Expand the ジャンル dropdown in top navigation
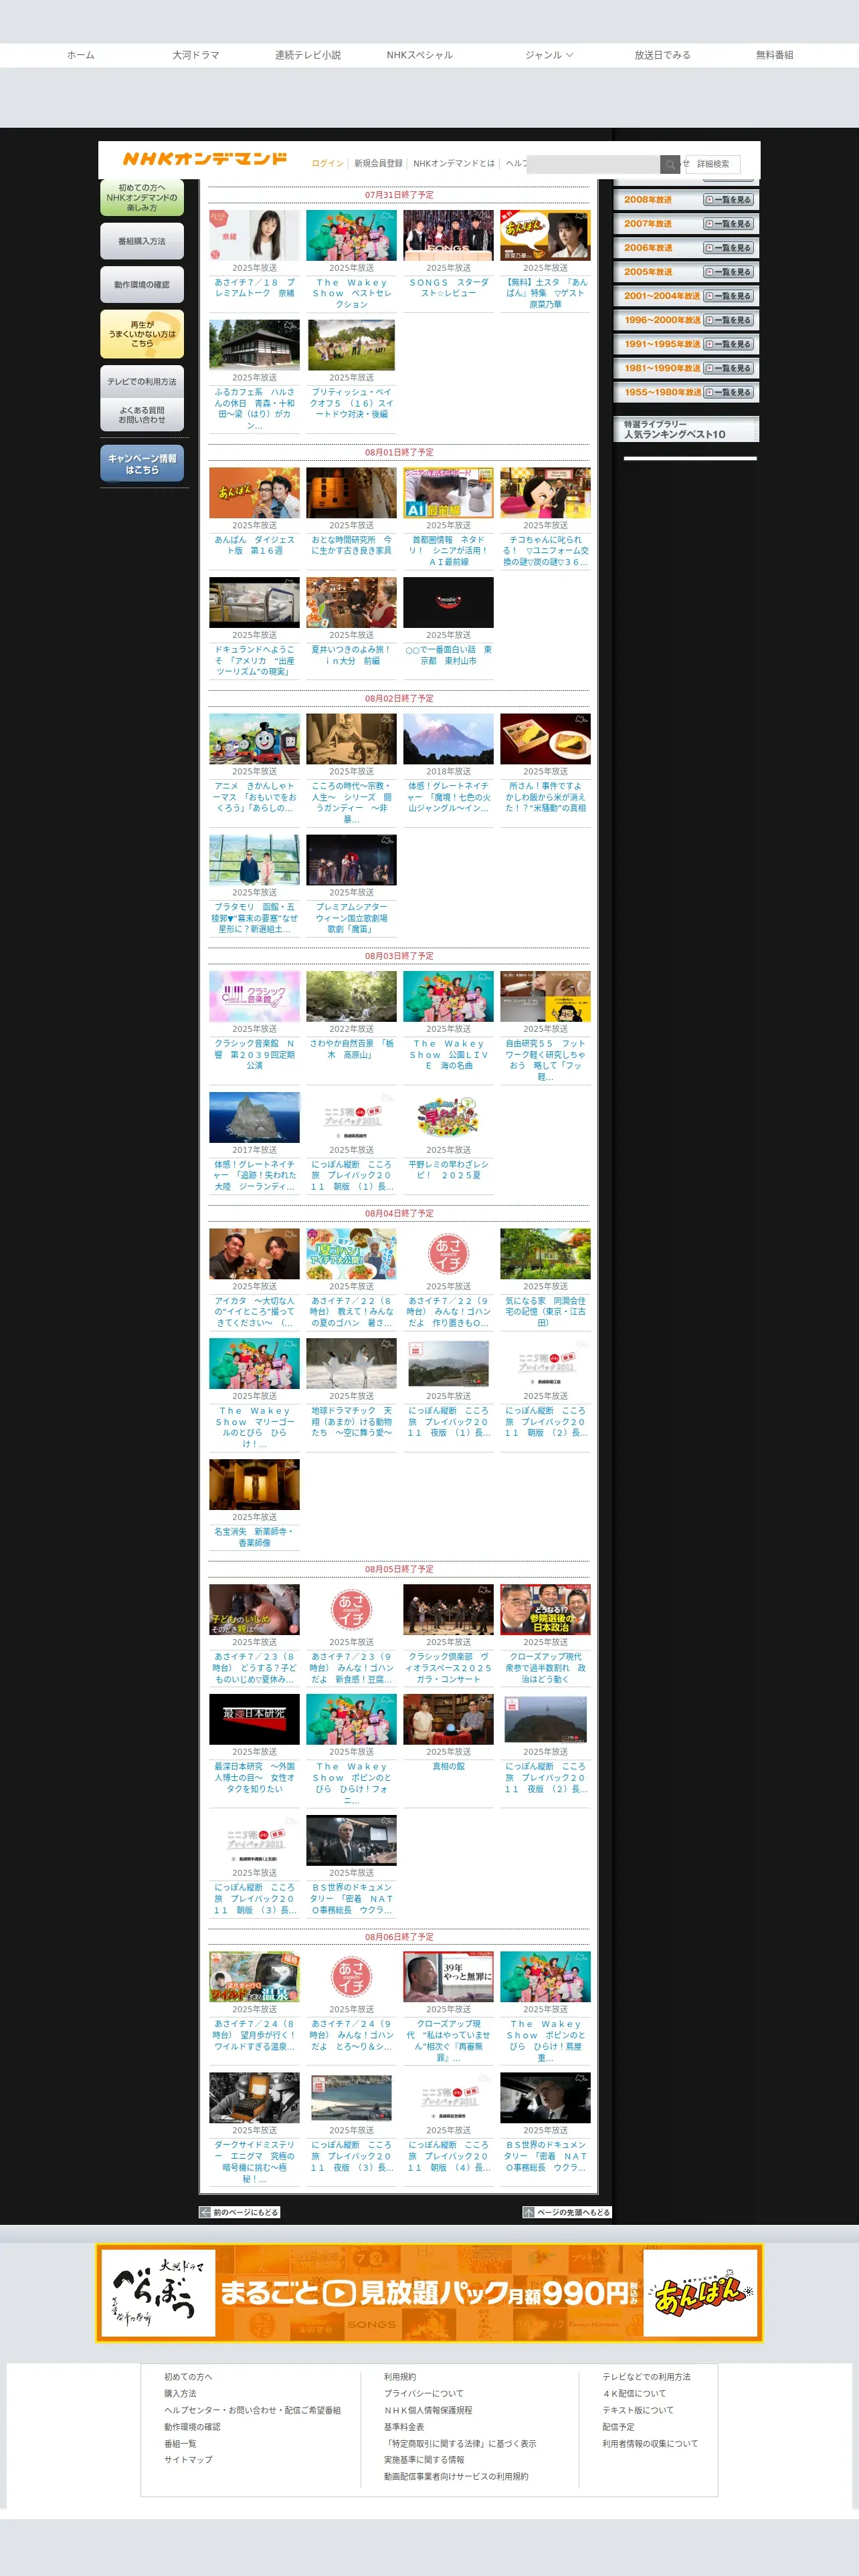The image size is (859, 2576). tap(549, 55)
